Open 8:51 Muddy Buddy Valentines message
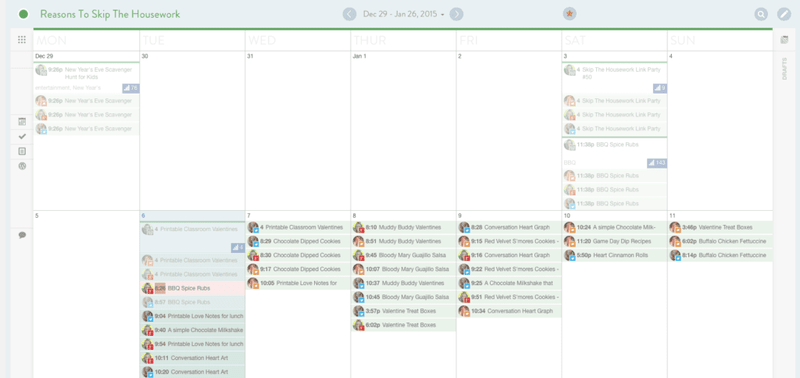The height and width of the screenshot is (378, 800). click(x=404, y=241)
